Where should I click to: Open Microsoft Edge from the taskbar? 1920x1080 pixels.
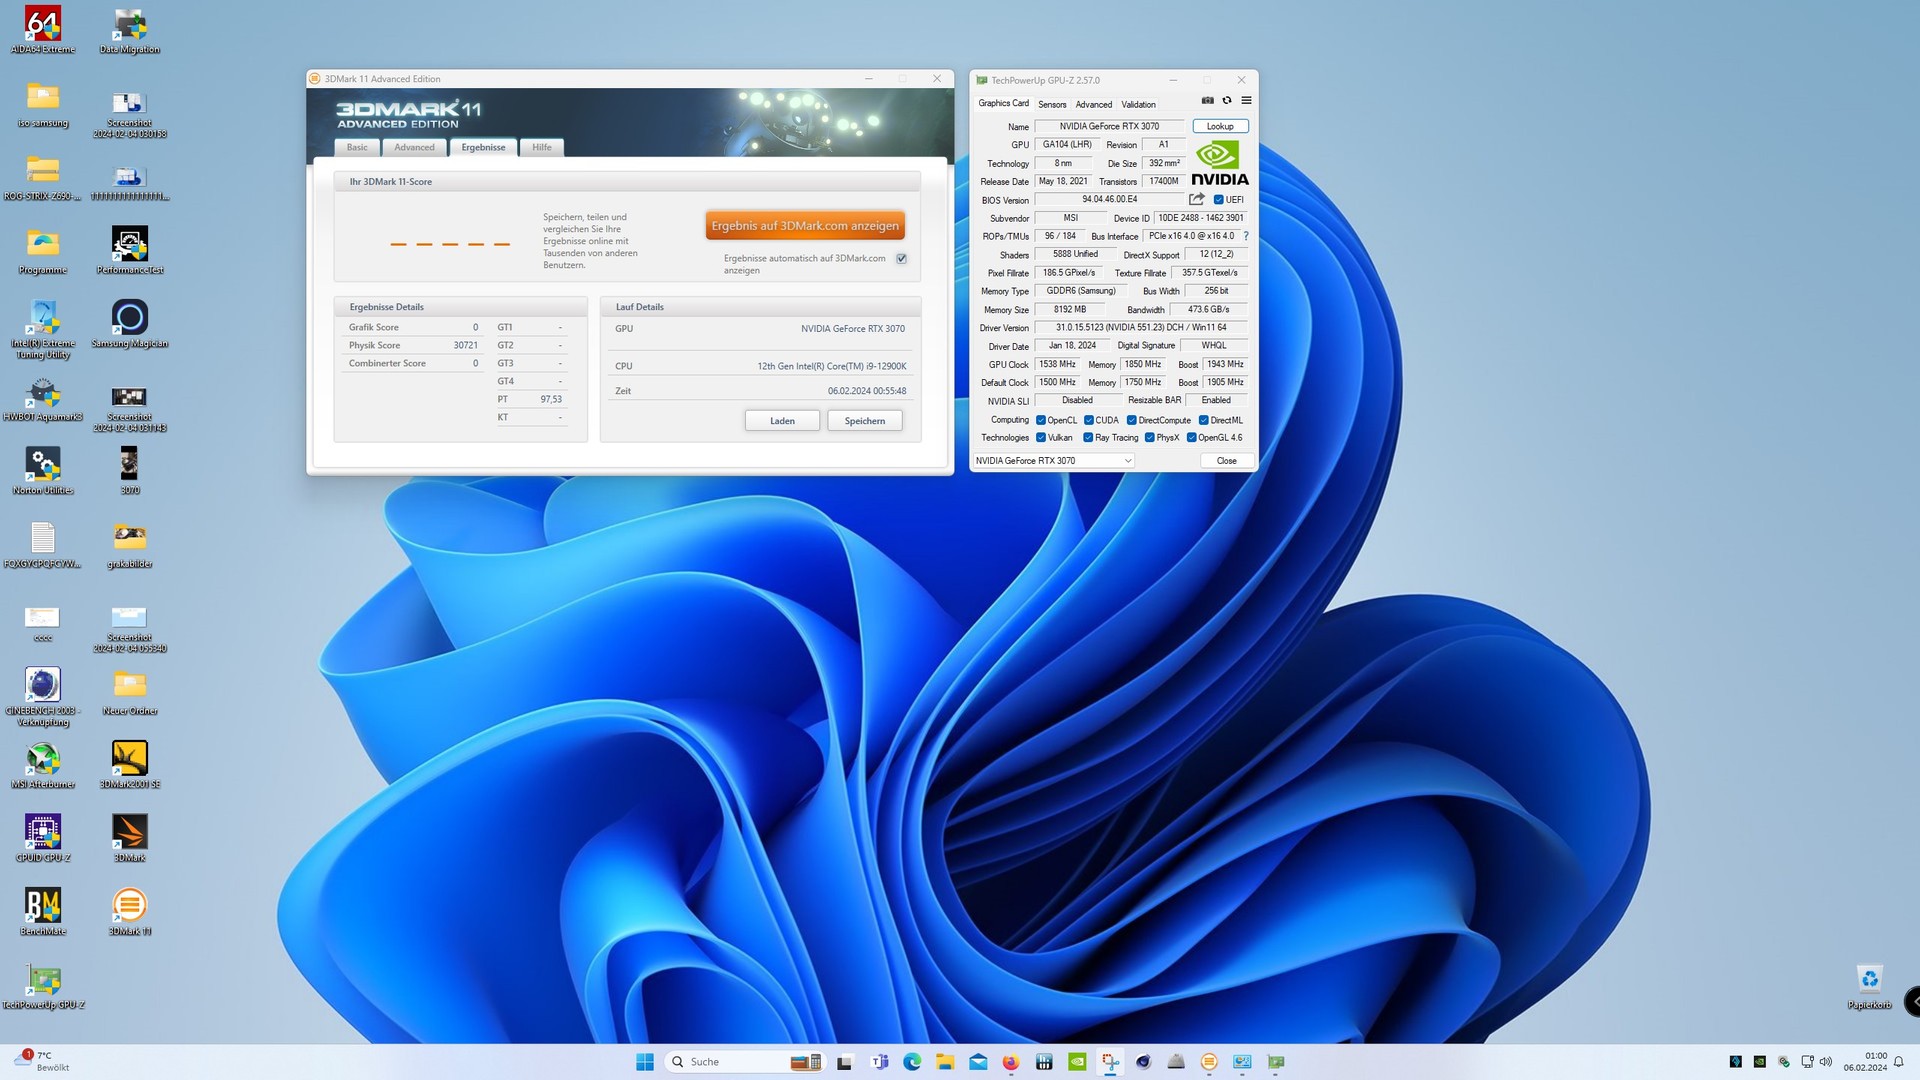coord(912,1062)
